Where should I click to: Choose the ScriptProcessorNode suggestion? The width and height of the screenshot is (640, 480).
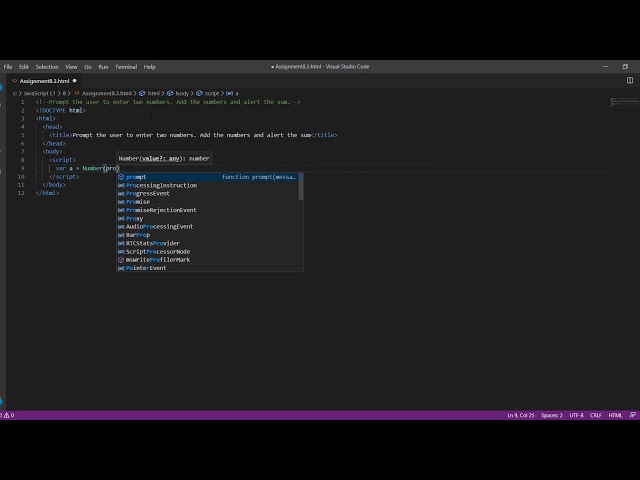[207, 251]
